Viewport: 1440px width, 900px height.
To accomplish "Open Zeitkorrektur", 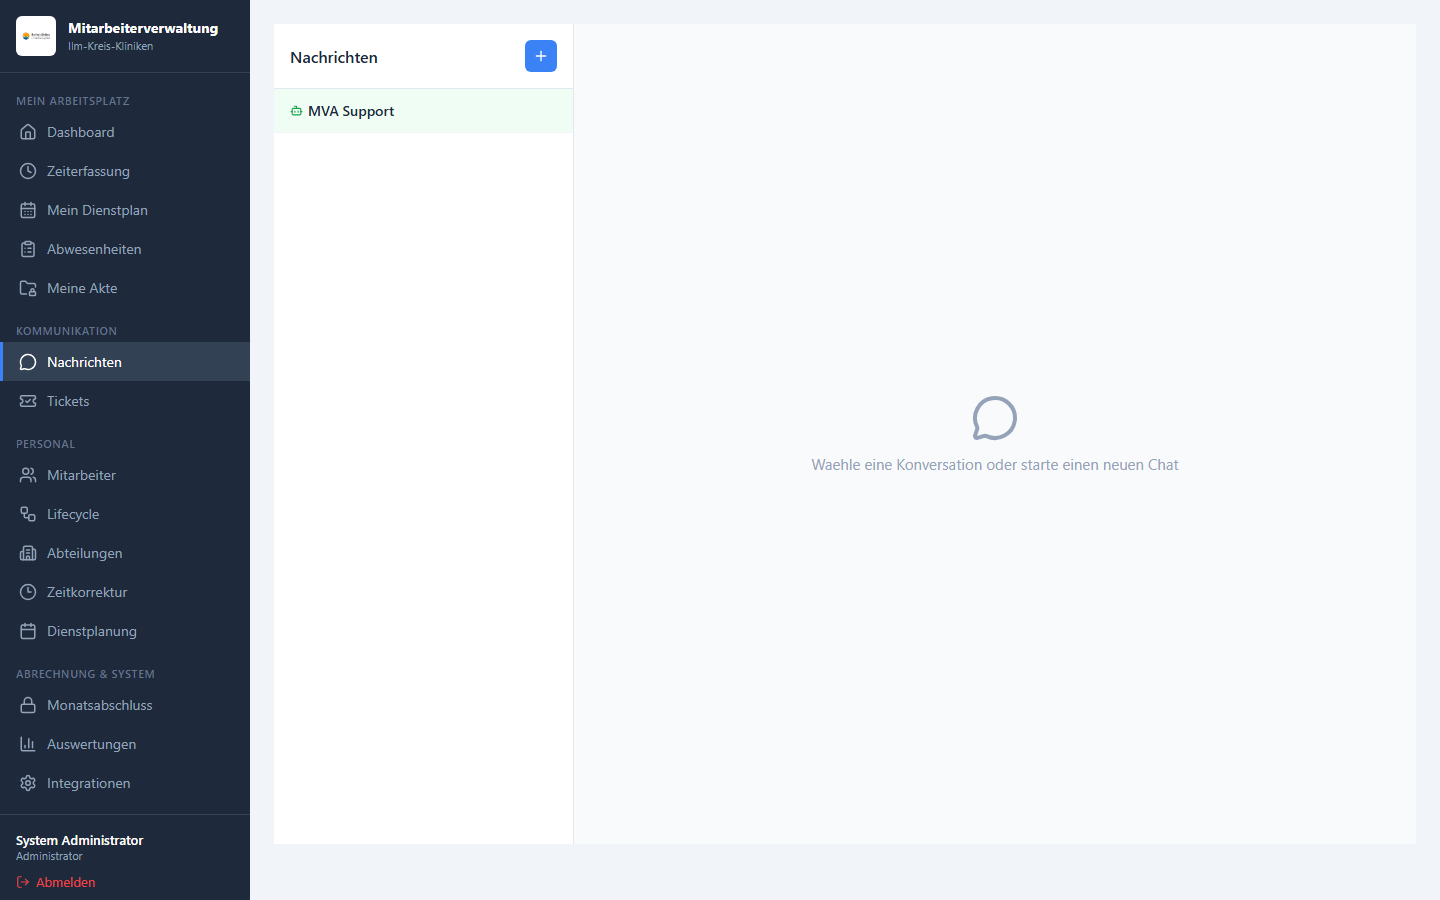I will pos(125,592).
